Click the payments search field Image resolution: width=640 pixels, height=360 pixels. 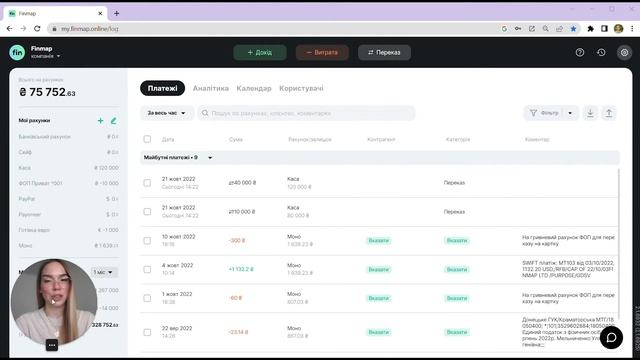(307, 113)
